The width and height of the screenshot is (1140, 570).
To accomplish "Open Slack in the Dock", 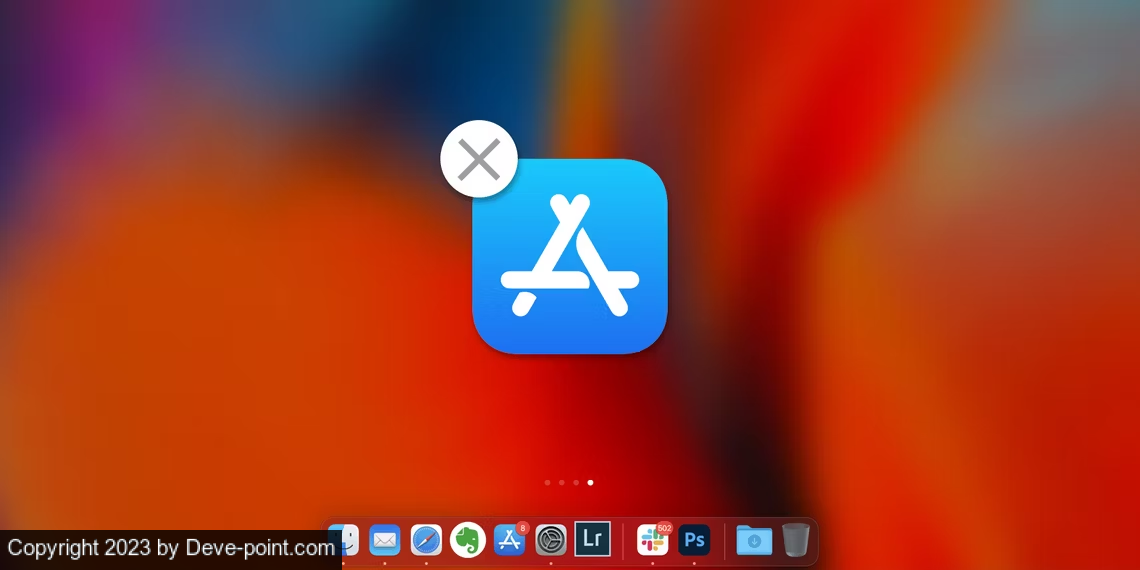I will [653, 540].
